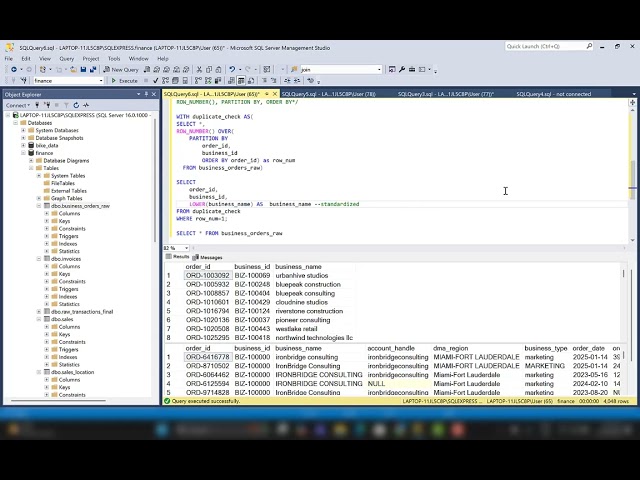Refresh the Object Explorer tree
Image resolution: width=640 pixels, height=480 pixels.
(76, 105)
